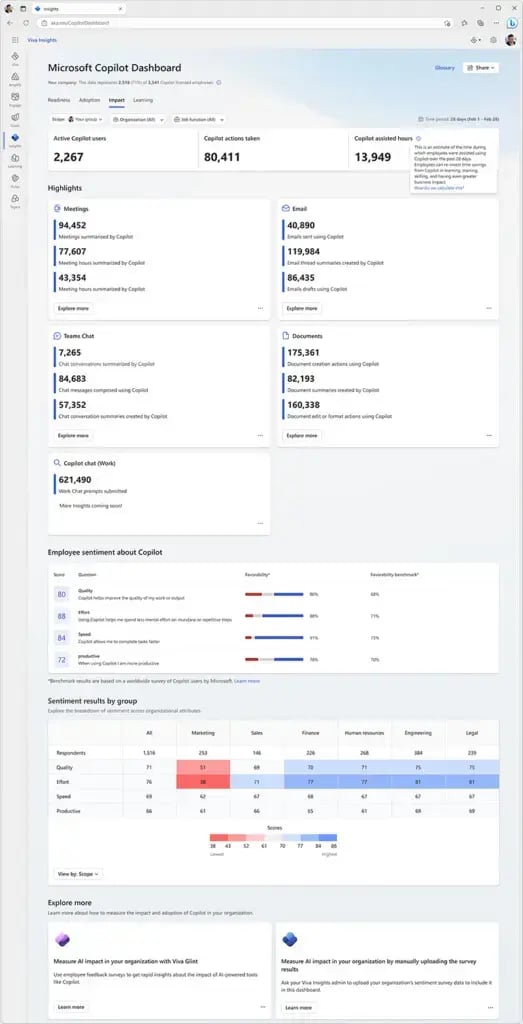Image resolution: width=523 pixels, height=1024 pixels.
Task: Click the browser address bar
Action: [245, 23]
